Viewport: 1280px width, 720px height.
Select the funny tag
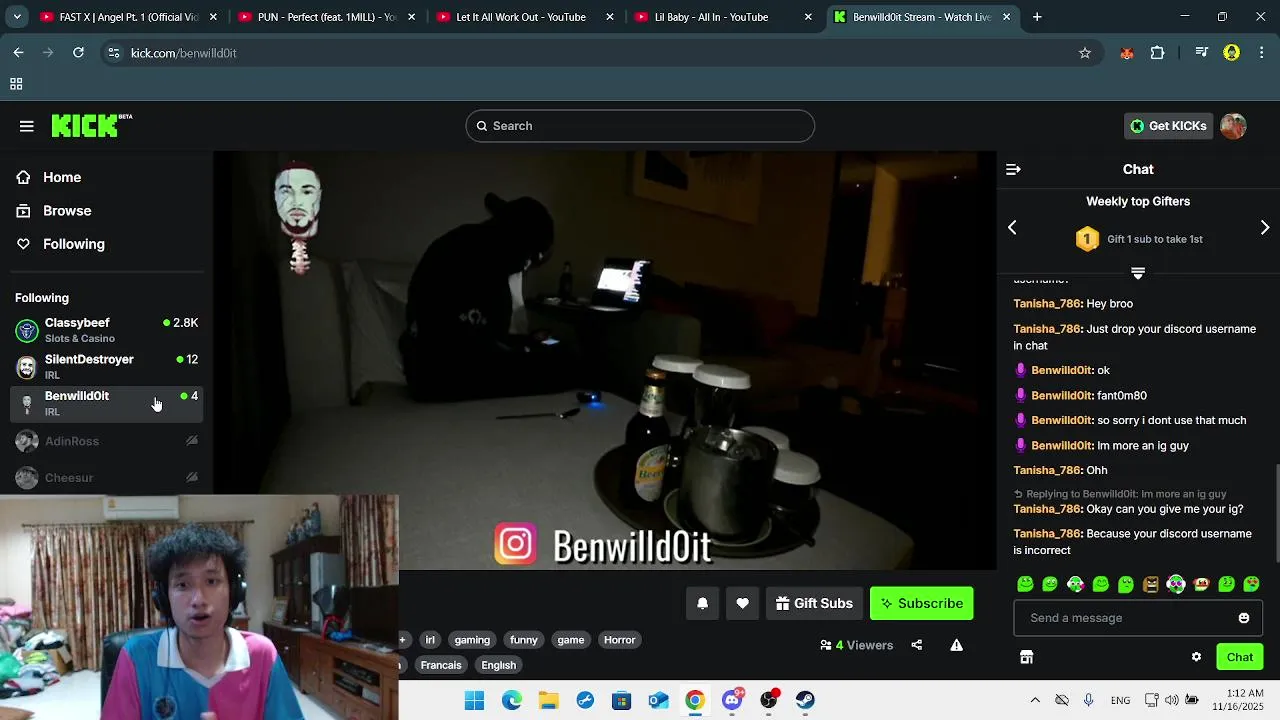click(524, 640)
